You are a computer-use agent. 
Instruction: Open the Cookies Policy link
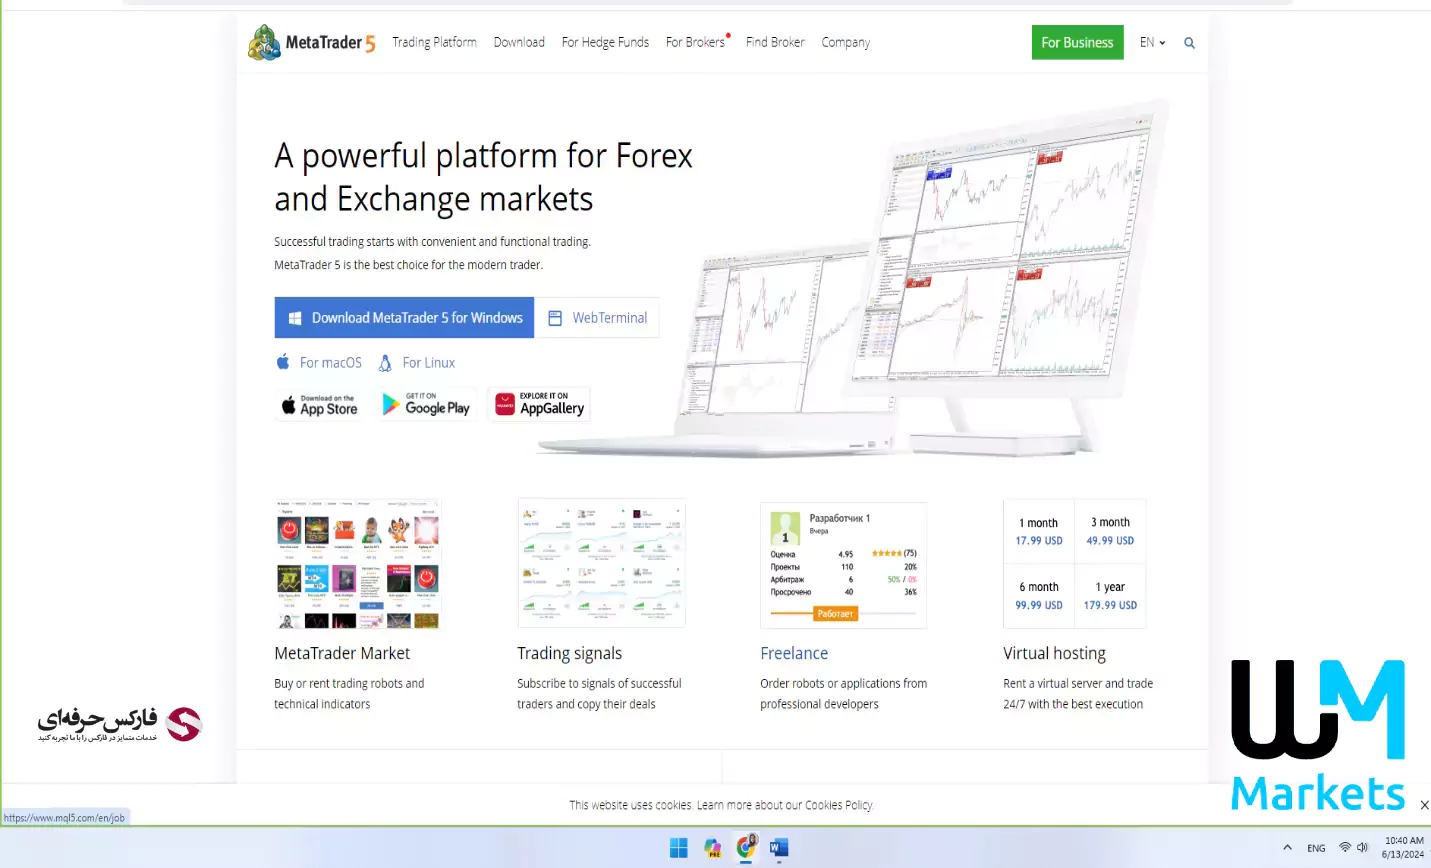pyautogui.click(x=838, y=805)
